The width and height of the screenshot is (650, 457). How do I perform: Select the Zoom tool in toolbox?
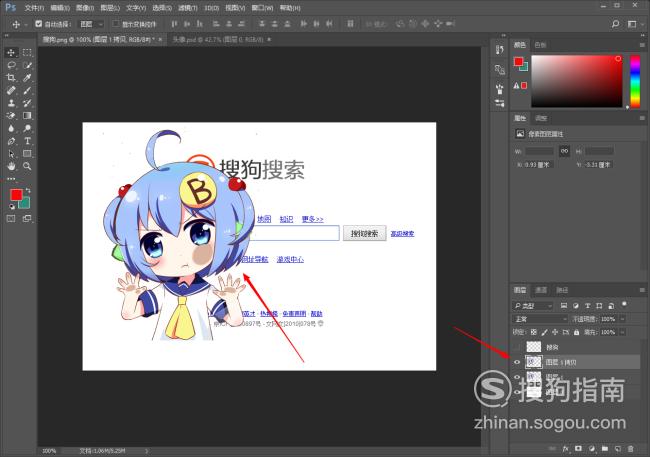coord(27,166)
